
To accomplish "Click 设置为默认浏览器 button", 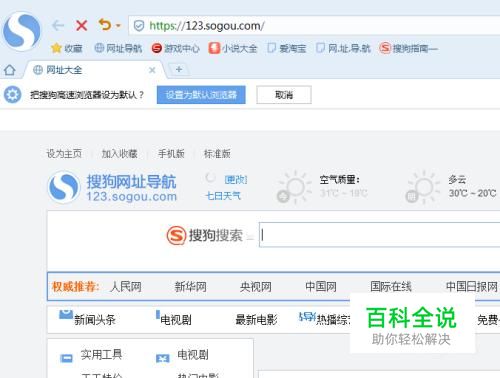I will [x=201, y=95].
